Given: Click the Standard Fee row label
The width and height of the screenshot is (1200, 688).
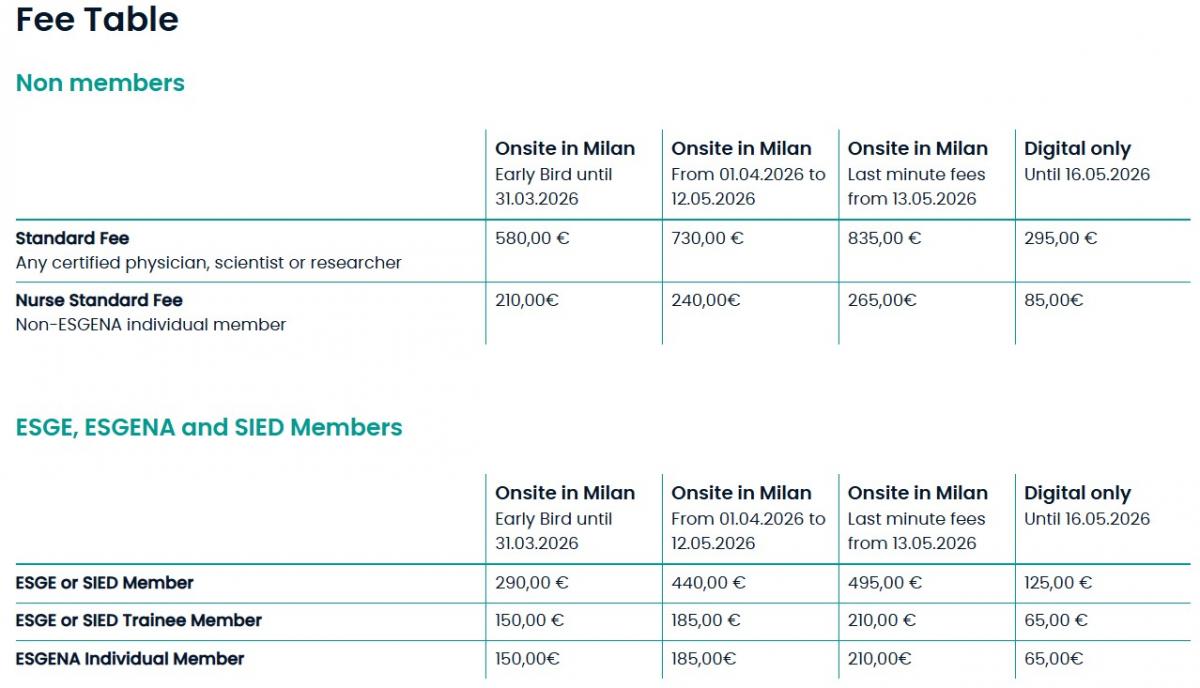Looking at the screenshot, I should pos(72,239).
